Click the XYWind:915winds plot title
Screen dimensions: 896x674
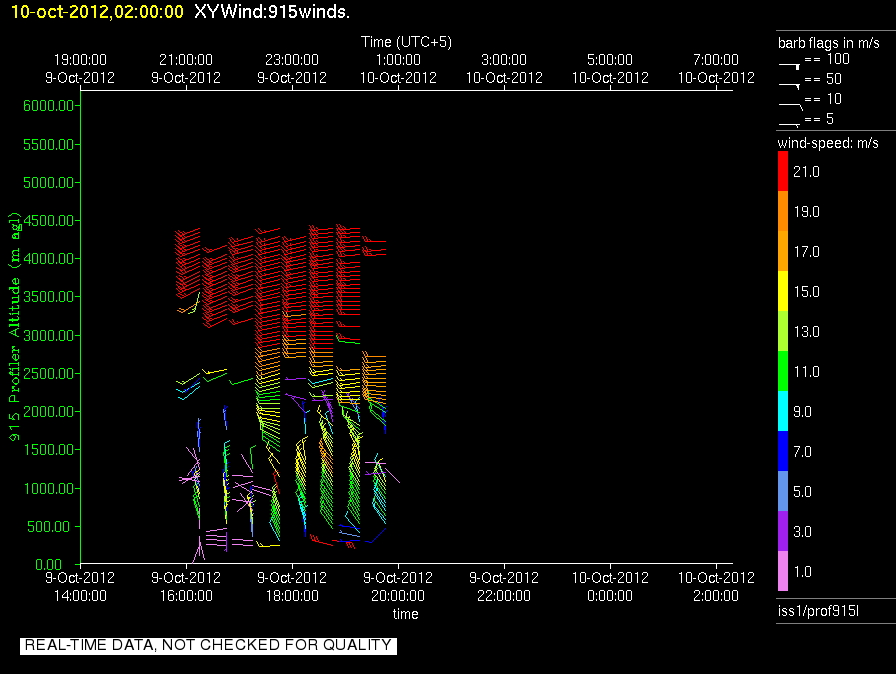pyautogui.click(x=271, y=11)
